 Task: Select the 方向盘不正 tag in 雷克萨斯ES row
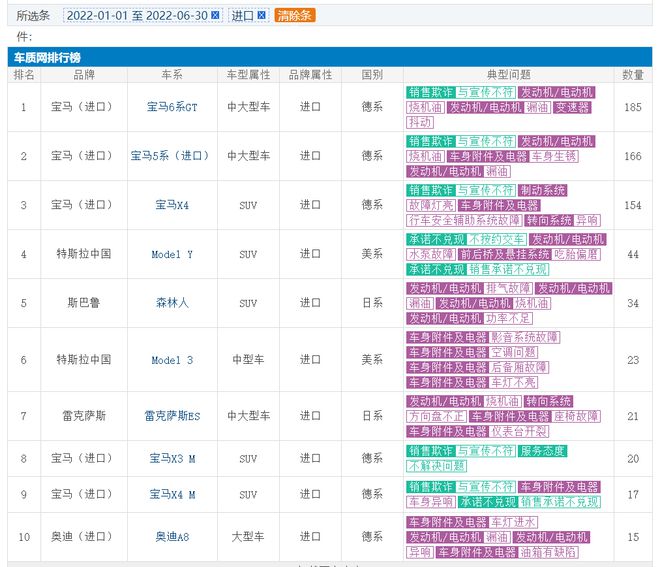tap(436, 416)
